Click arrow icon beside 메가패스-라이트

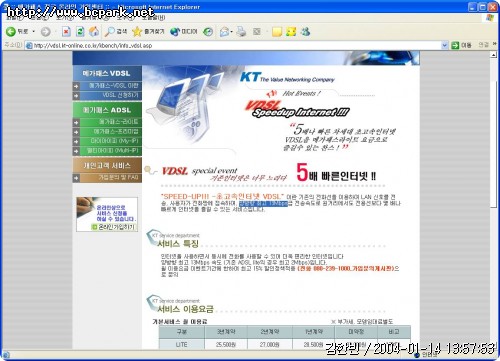[76, 122]
